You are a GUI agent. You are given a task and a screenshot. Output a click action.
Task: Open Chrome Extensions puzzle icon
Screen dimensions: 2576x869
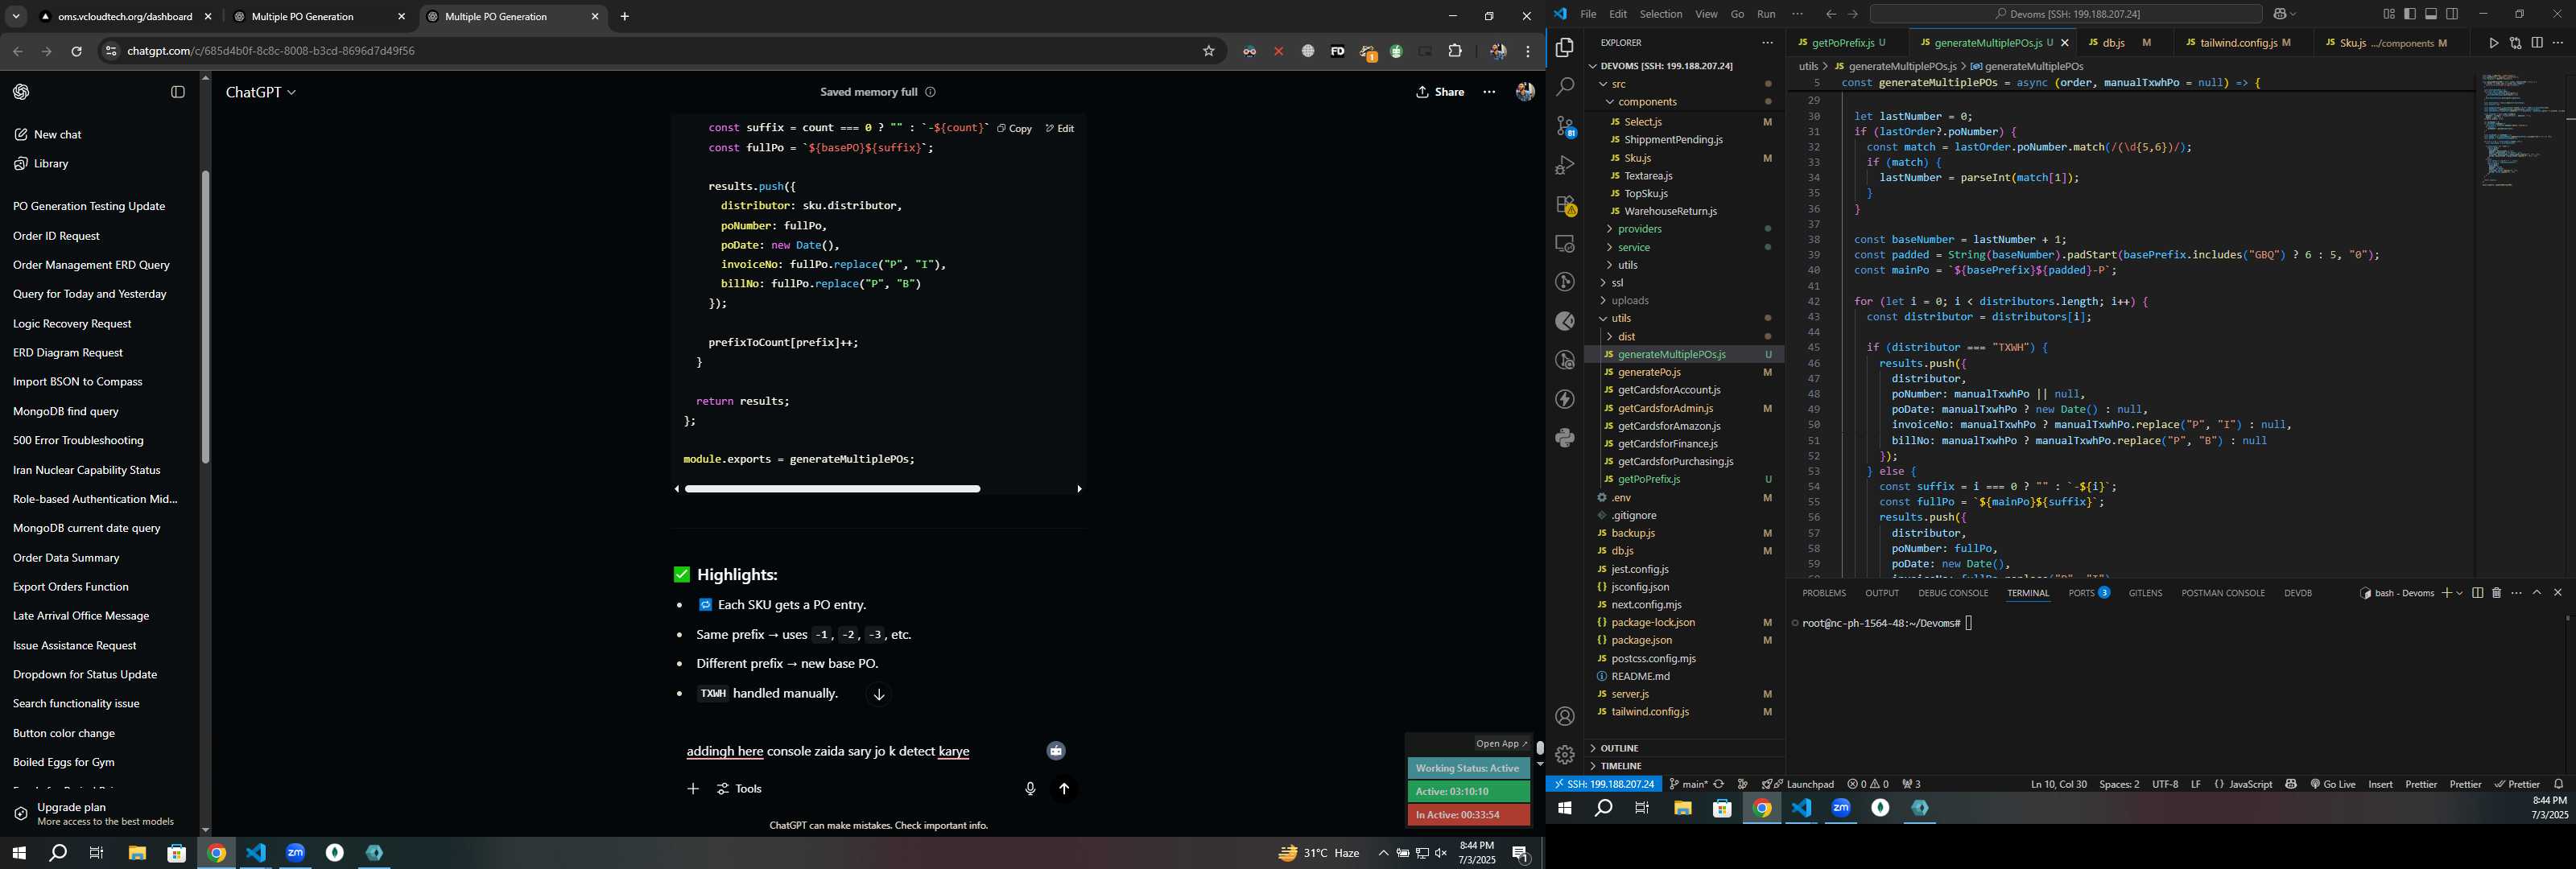coord(1455,51)
